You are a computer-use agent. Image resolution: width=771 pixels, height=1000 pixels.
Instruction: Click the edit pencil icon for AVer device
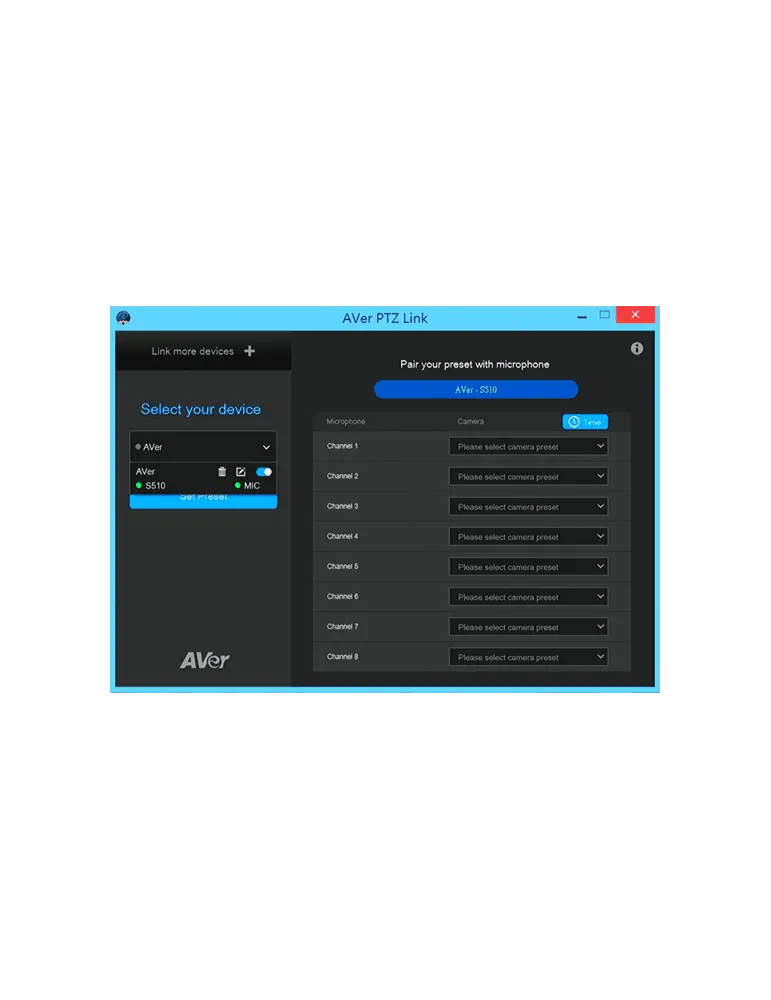(x=240, y=471)
